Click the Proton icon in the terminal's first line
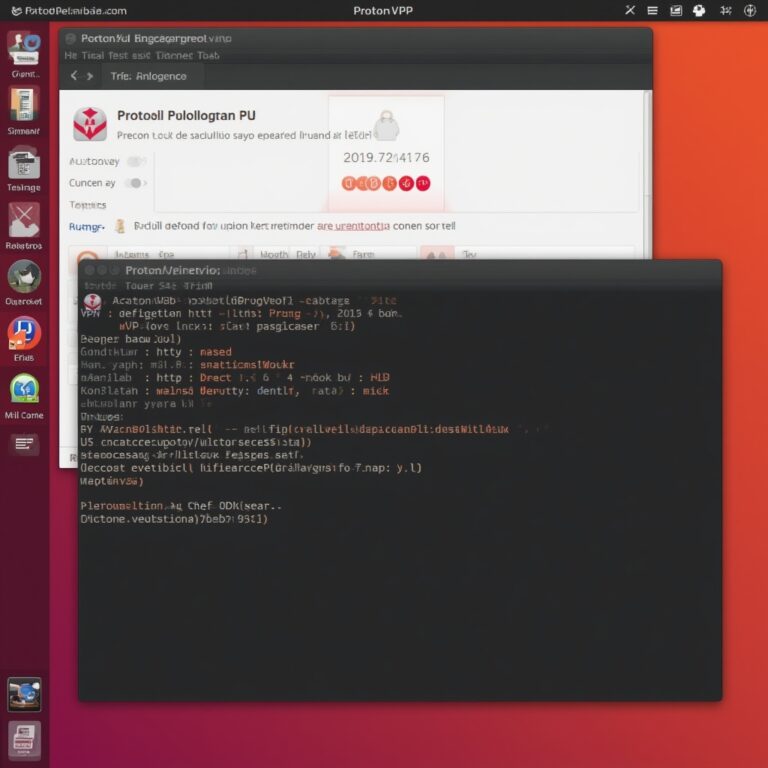Image resolution: width=768 pixels, height=768 pixels. tap(92, 302)
